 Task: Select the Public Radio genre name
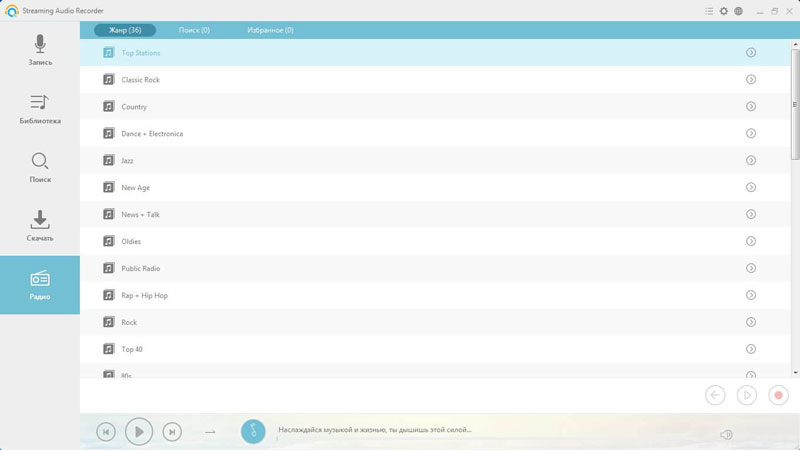point(140,269)
